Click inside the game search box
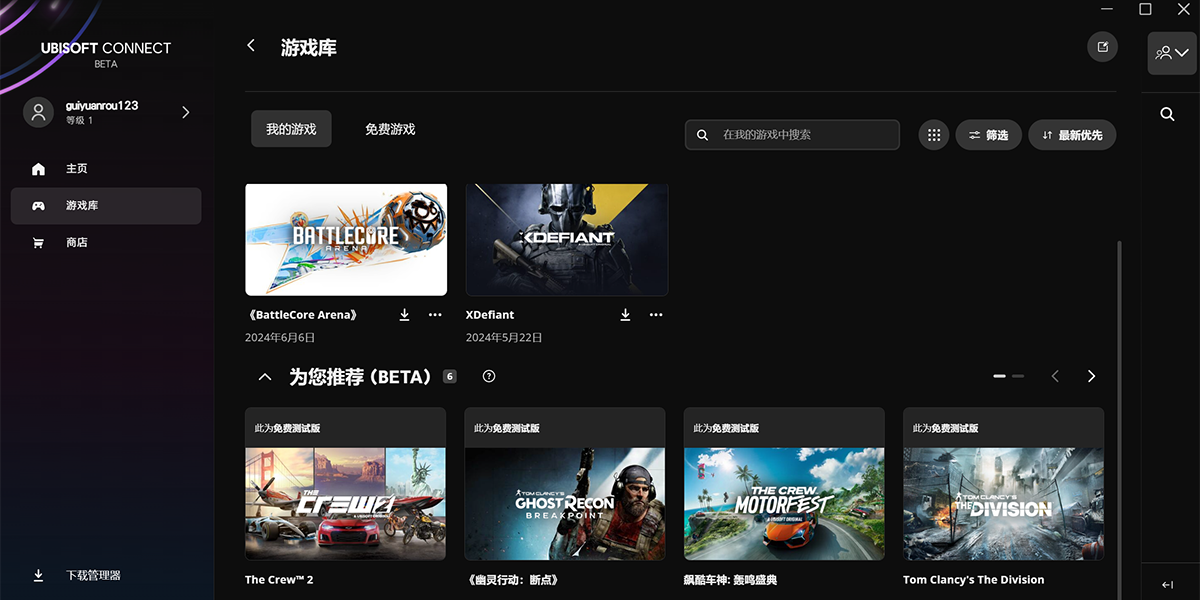The width and height of the screenshot is (1200, 600). pos(792,134)
